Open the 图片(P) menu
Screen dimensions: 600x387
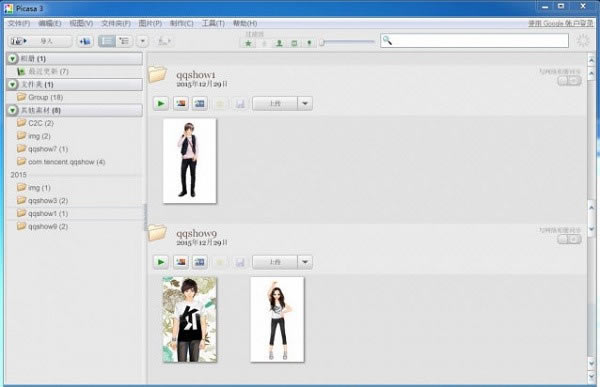(x=150, y=23)
